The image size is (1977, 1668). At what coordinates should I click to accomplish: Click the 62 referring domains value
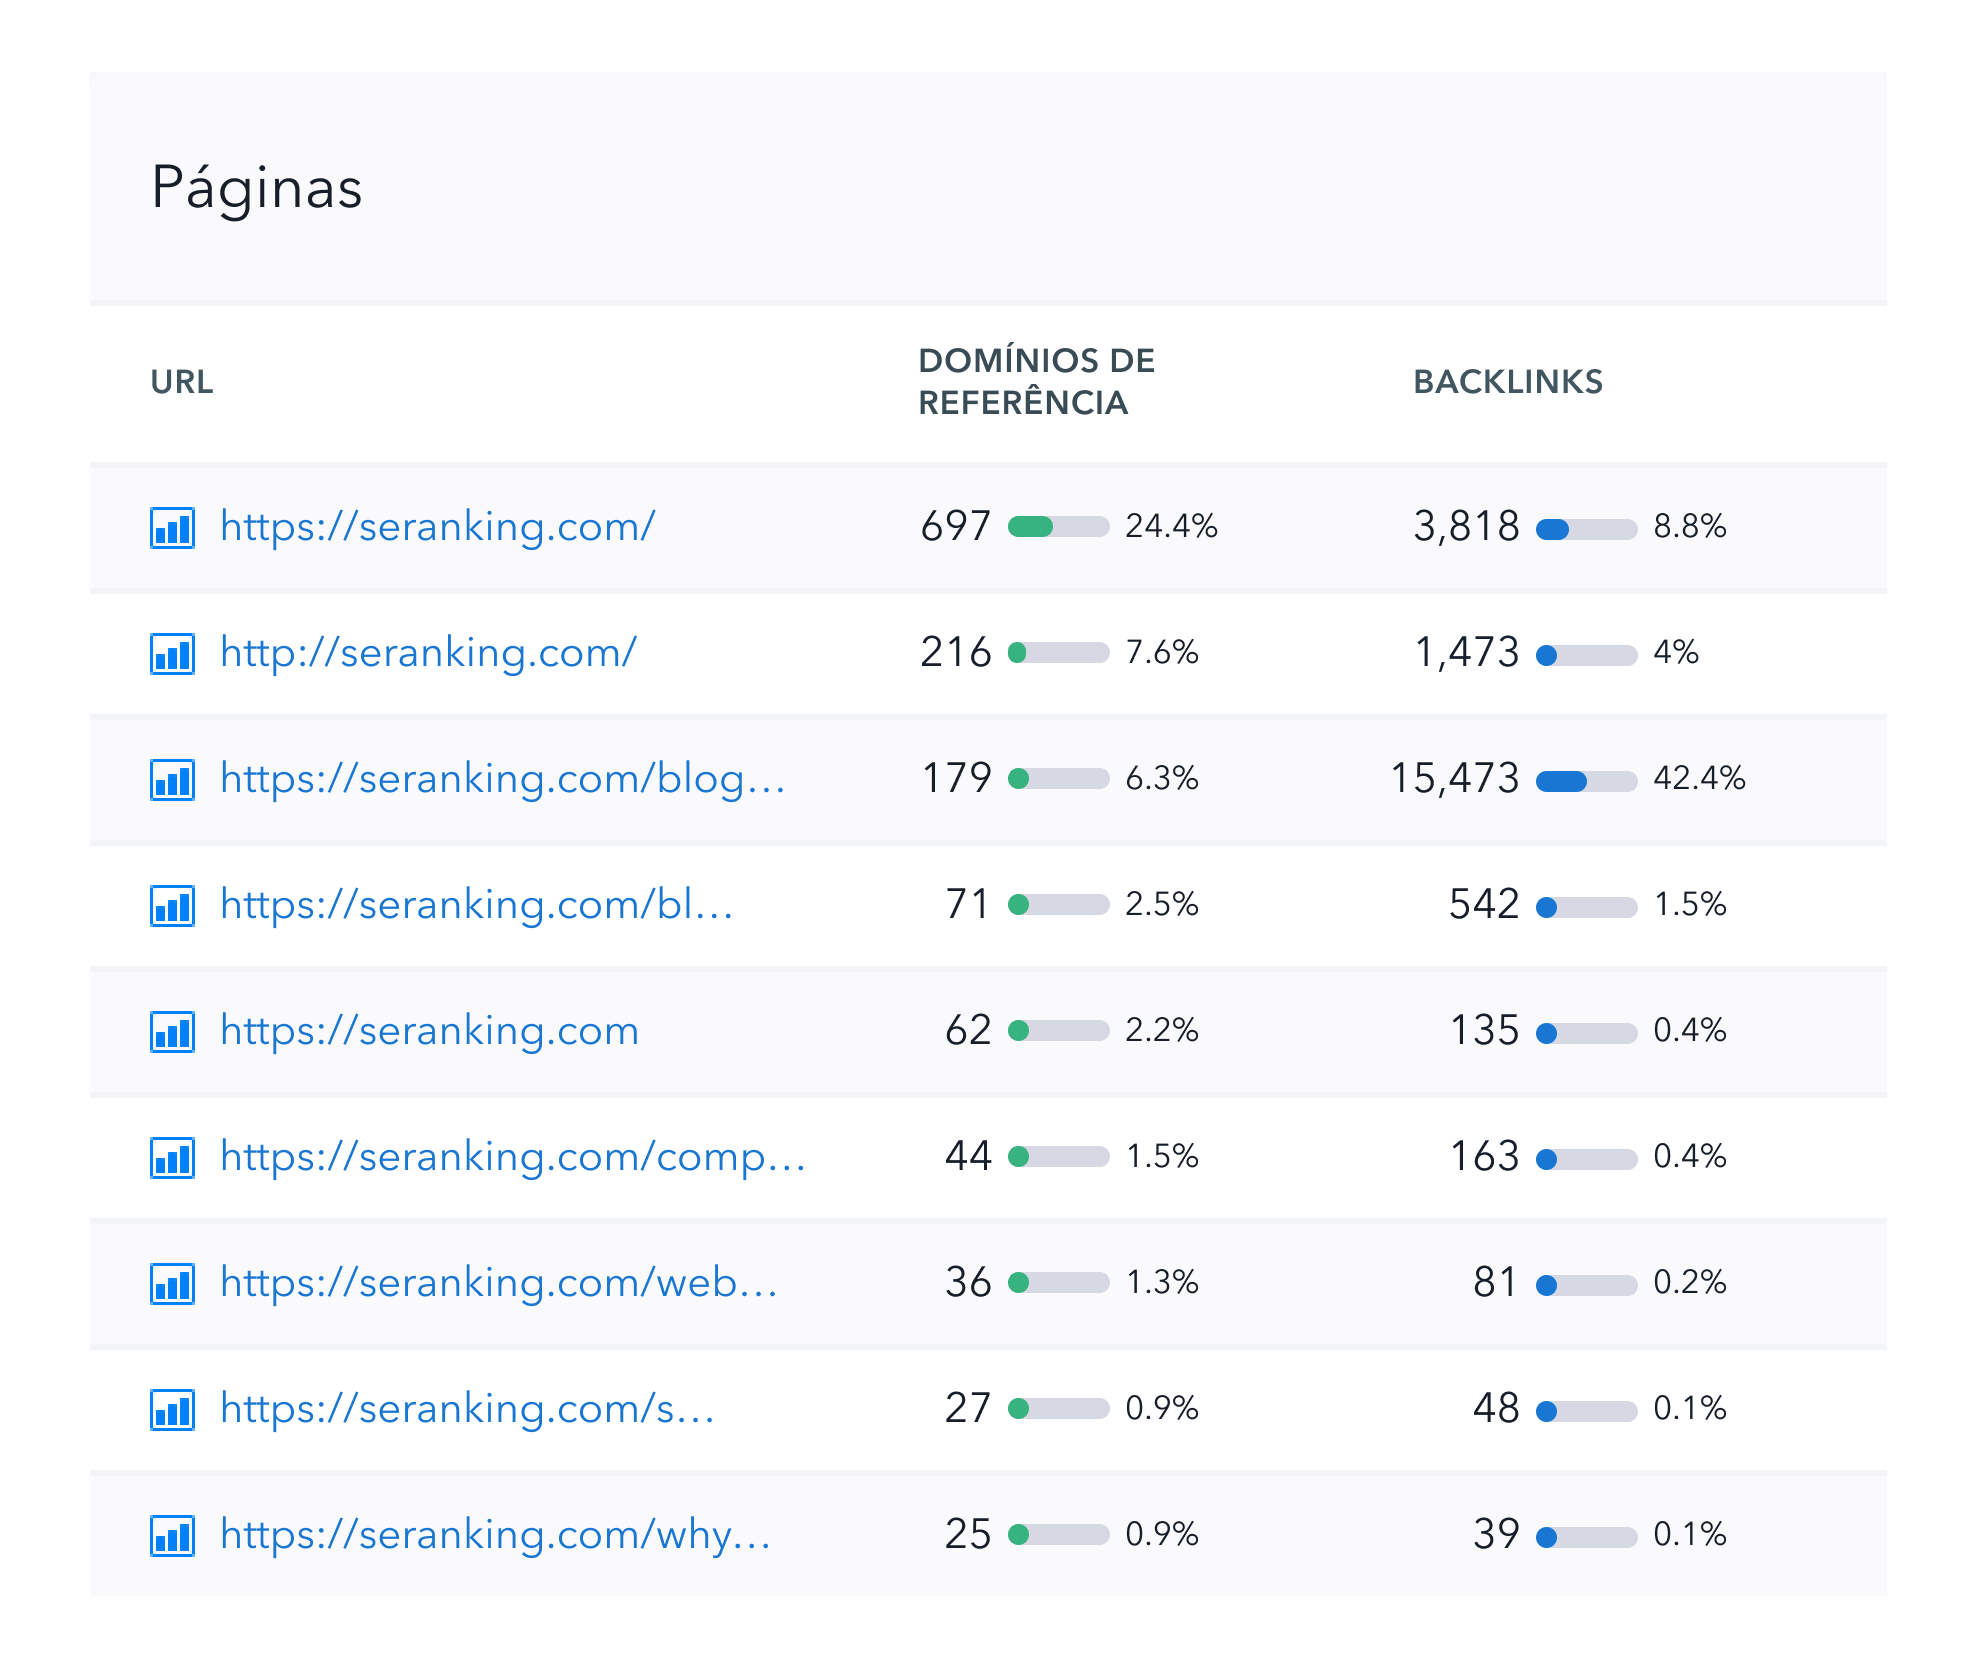[968, 1030]
